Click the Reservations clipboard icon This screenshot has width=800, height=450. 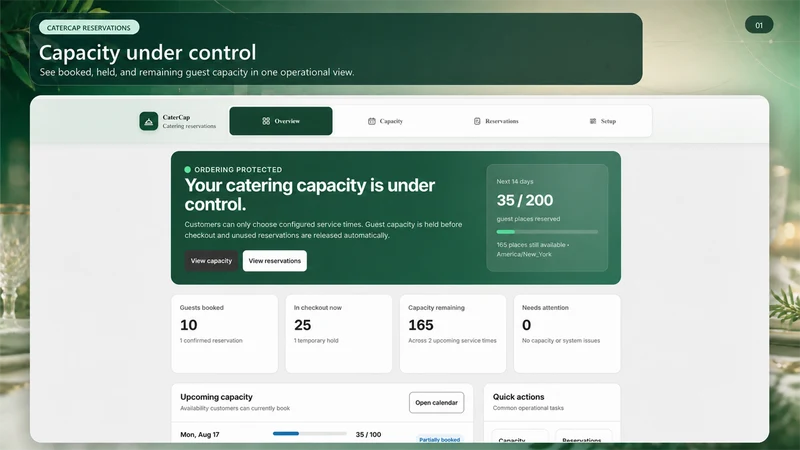coord(477,121)
